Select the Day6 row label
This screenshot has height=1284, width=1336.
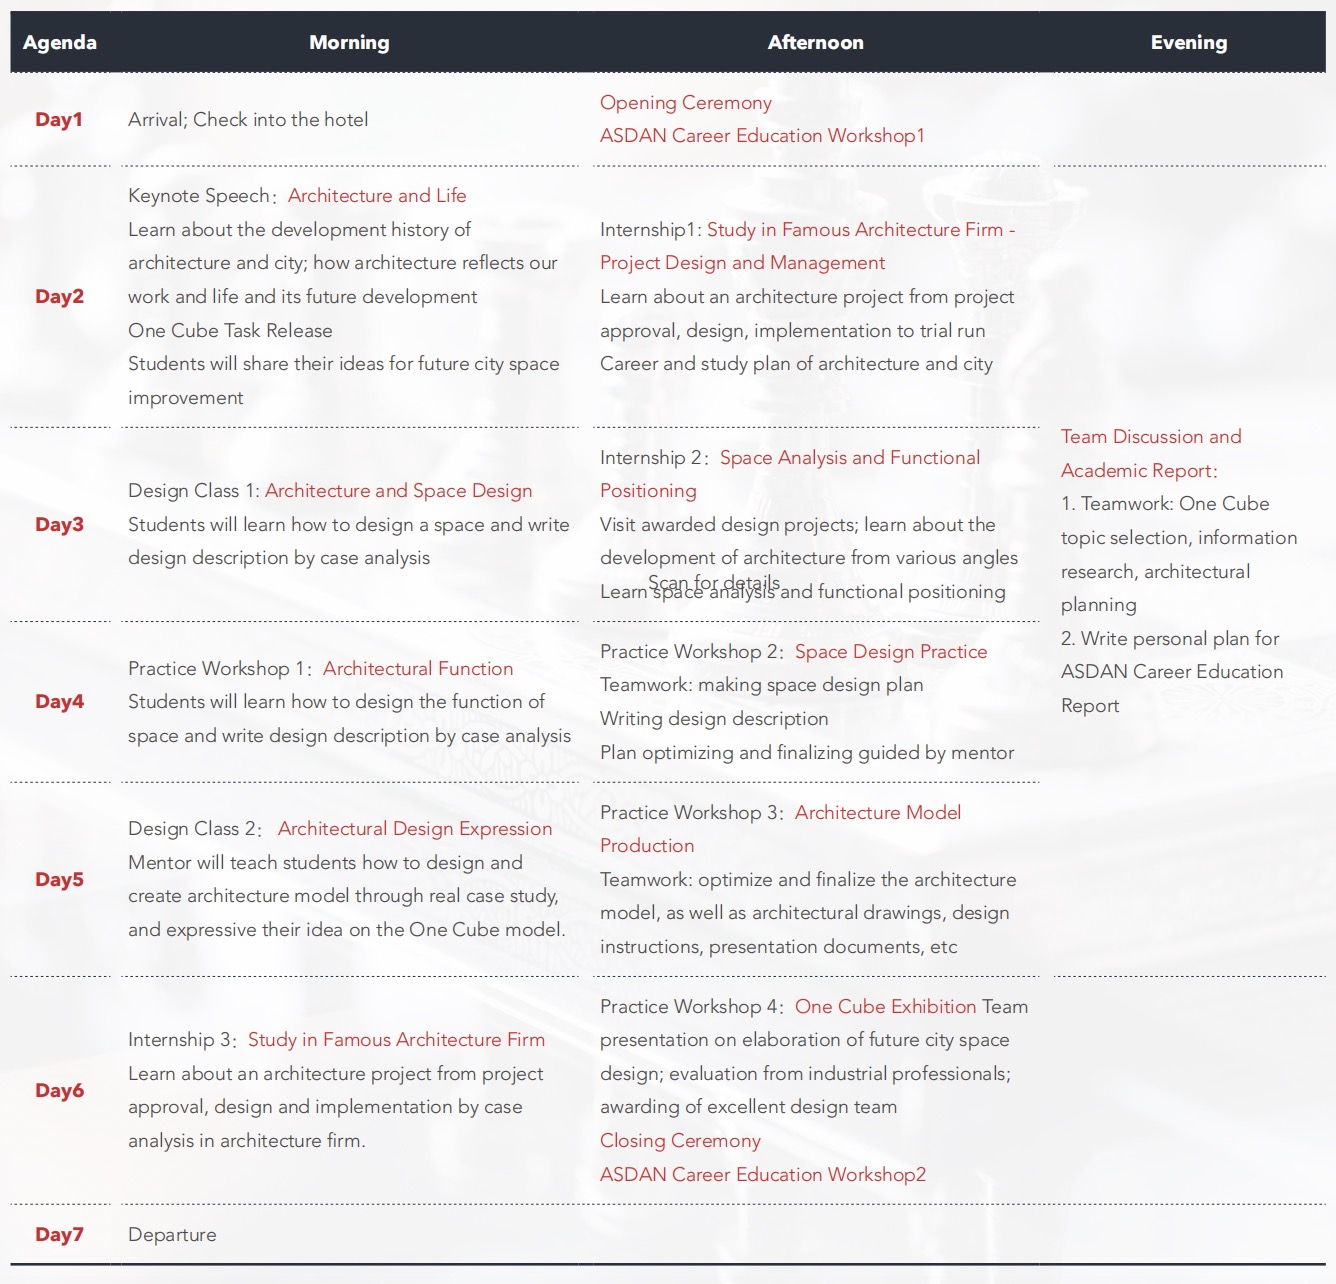tap(59, 1090)
